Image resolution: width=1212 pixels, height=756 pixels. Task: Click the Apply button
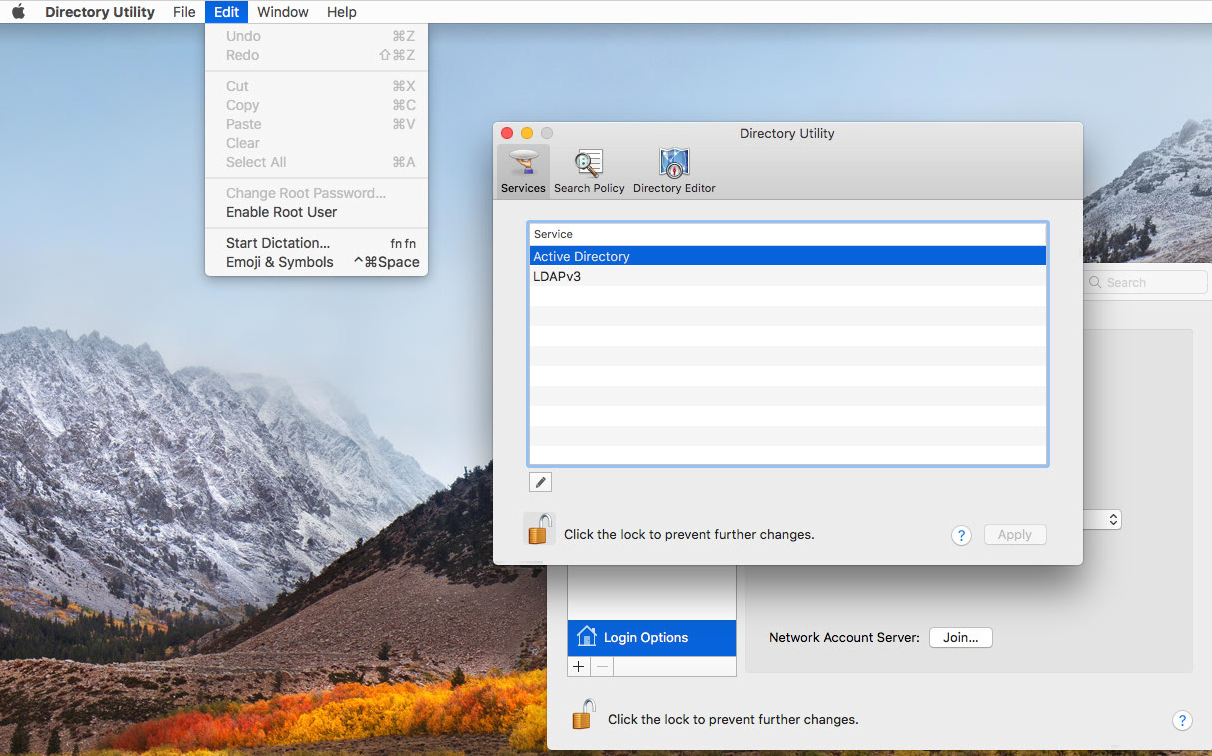(1015, 535)
